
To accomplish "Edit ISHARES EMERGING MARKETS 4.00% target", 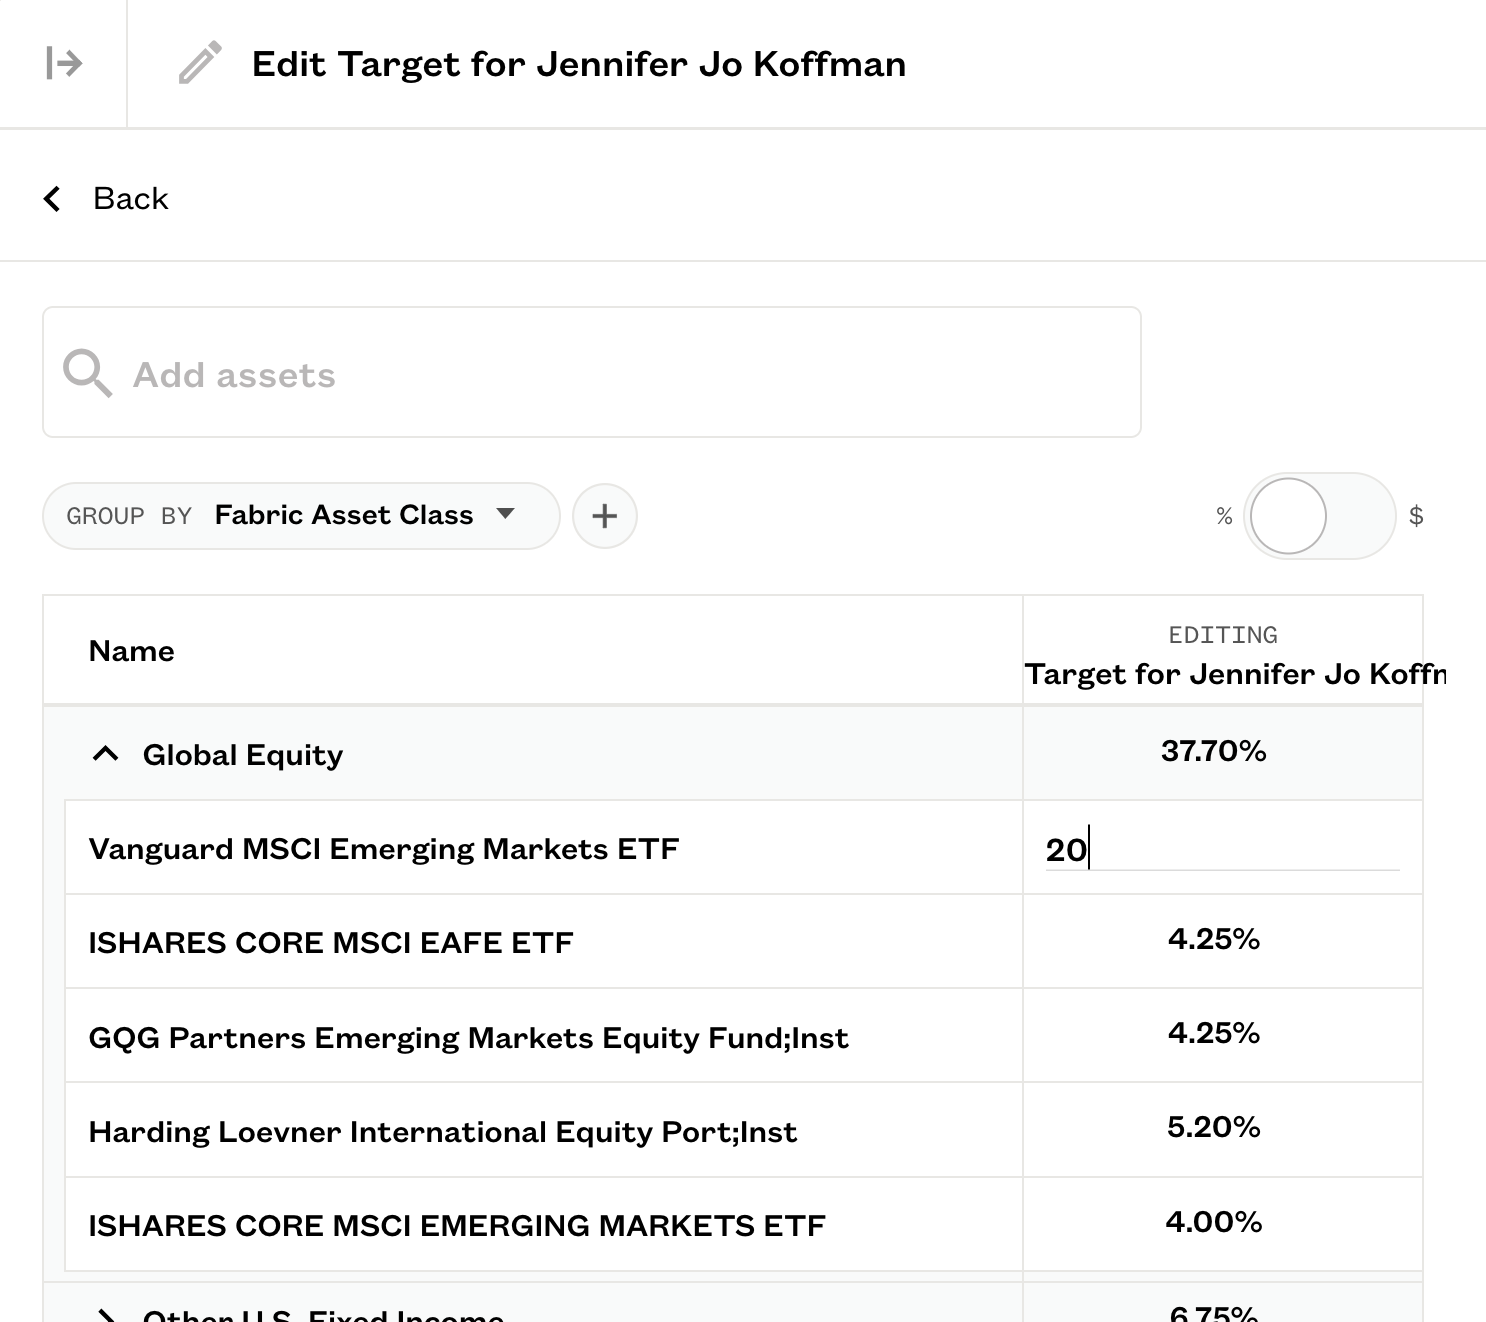I will [x=1214, y=1222].
